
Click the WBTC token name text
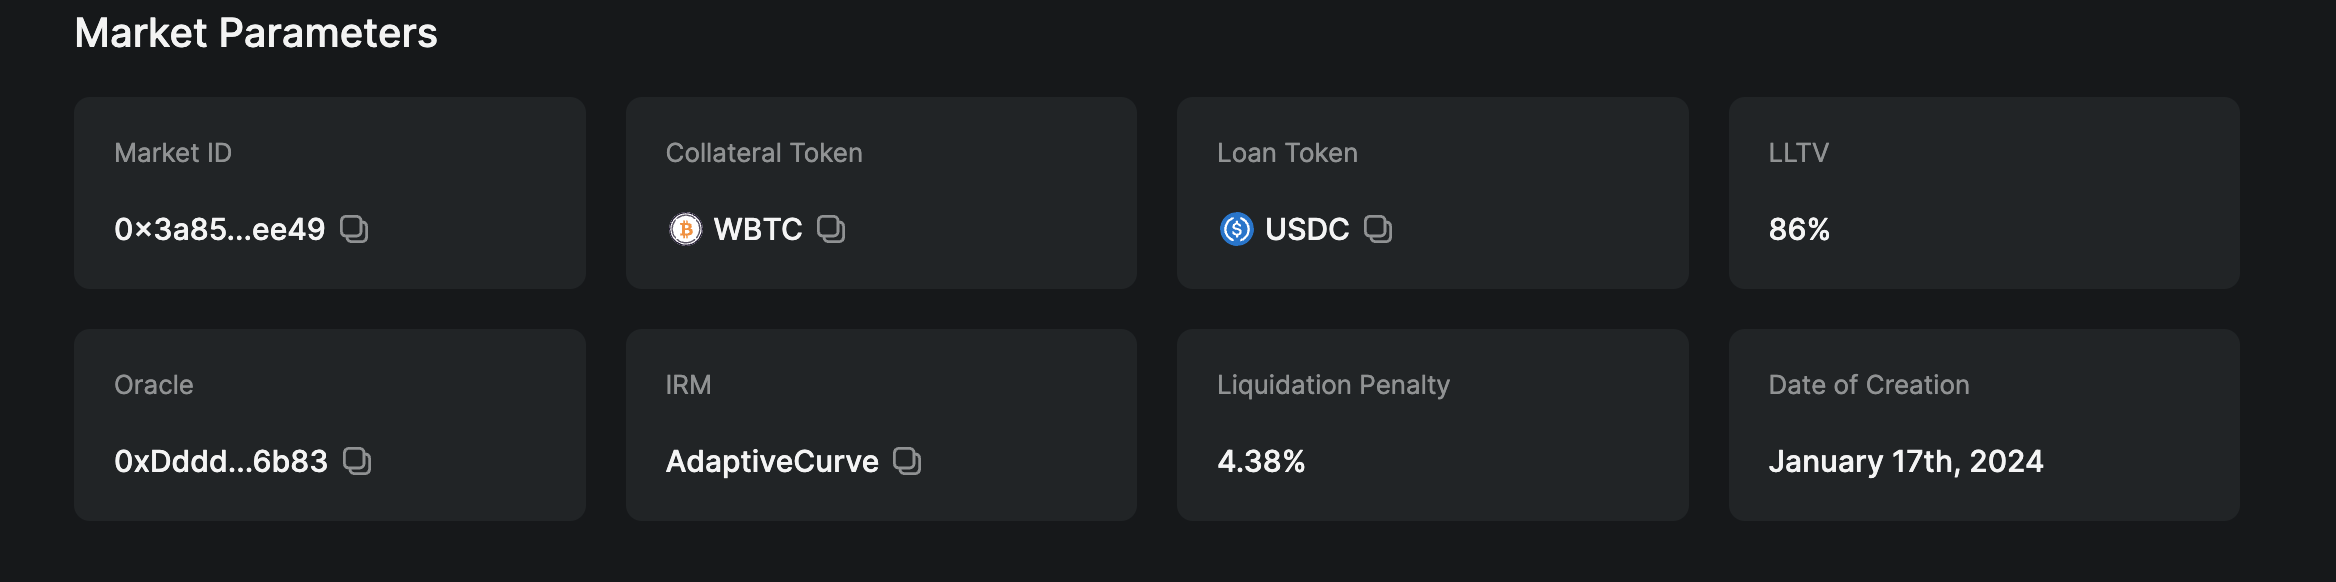(x=757, y=229)
